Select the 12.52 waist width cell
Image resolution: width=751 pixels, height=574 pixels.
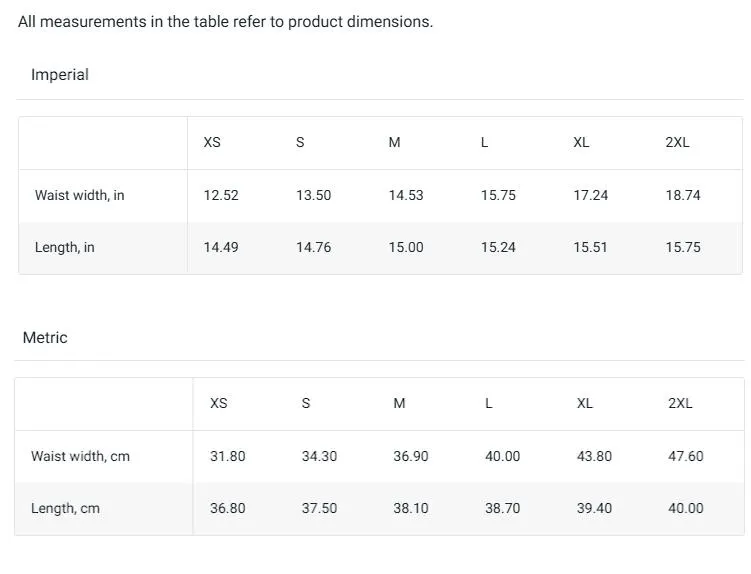click(x=221, y=195)
